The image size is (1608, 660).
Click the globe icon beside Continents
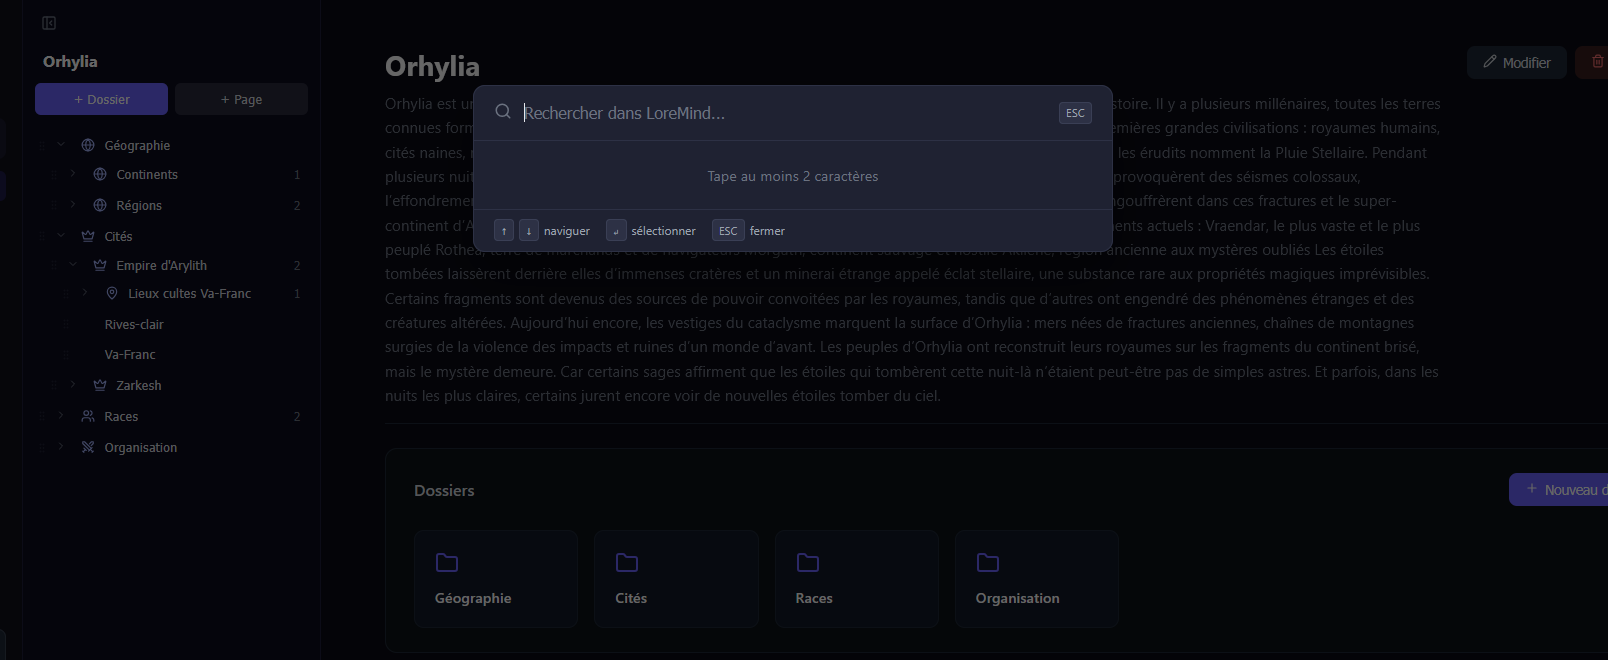[100, 174]
